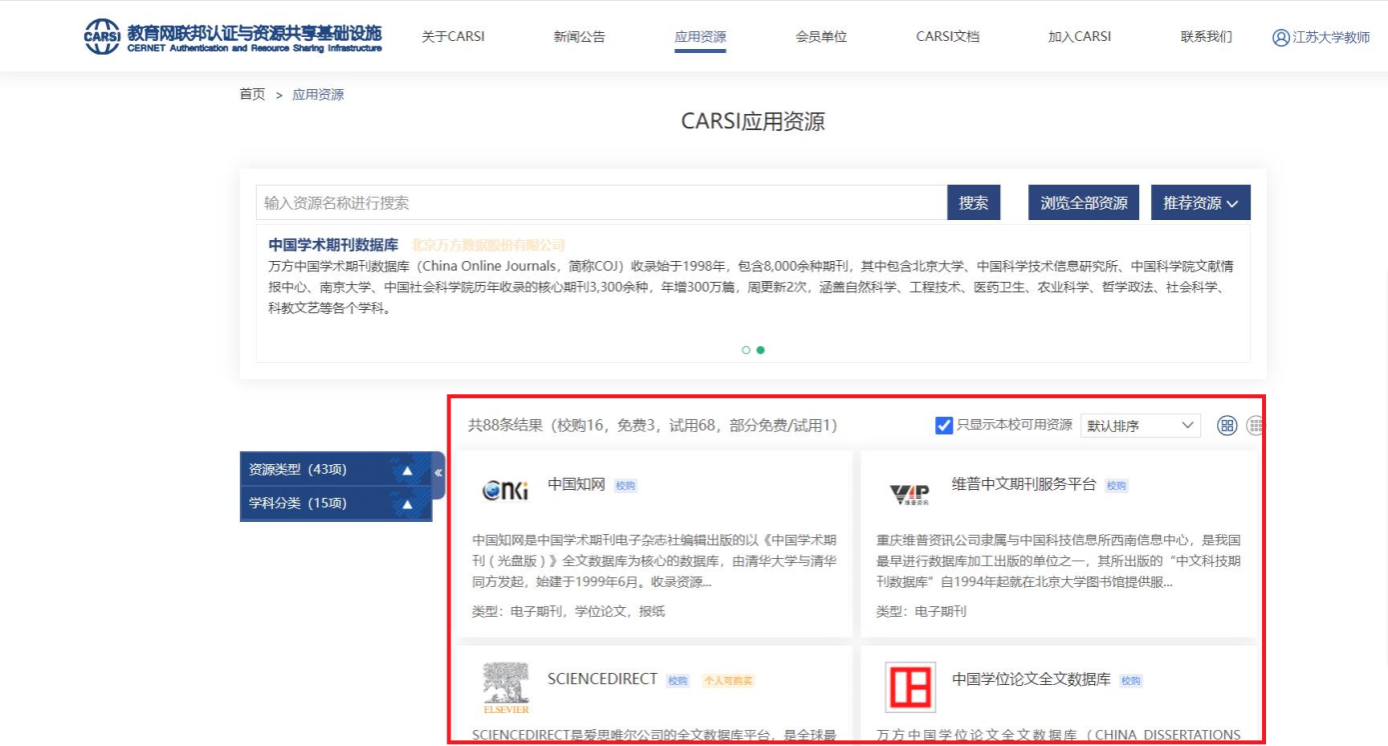1388x746 pixels.
Task: Open the 默认排序 sort dropdown
Action: point(1140,425)
